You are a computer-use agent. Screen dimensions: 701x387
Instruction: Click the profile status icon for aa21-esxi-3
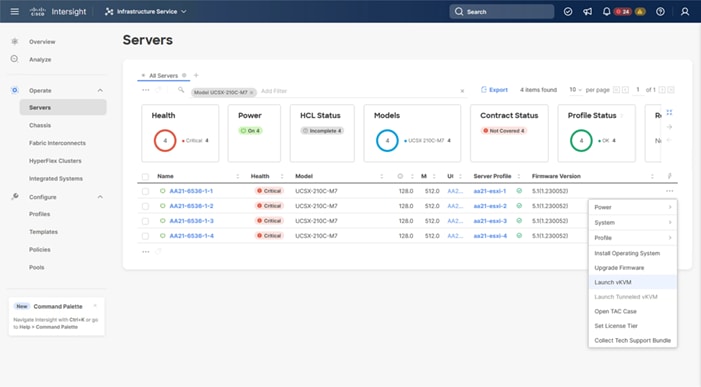tap(519, 221)
